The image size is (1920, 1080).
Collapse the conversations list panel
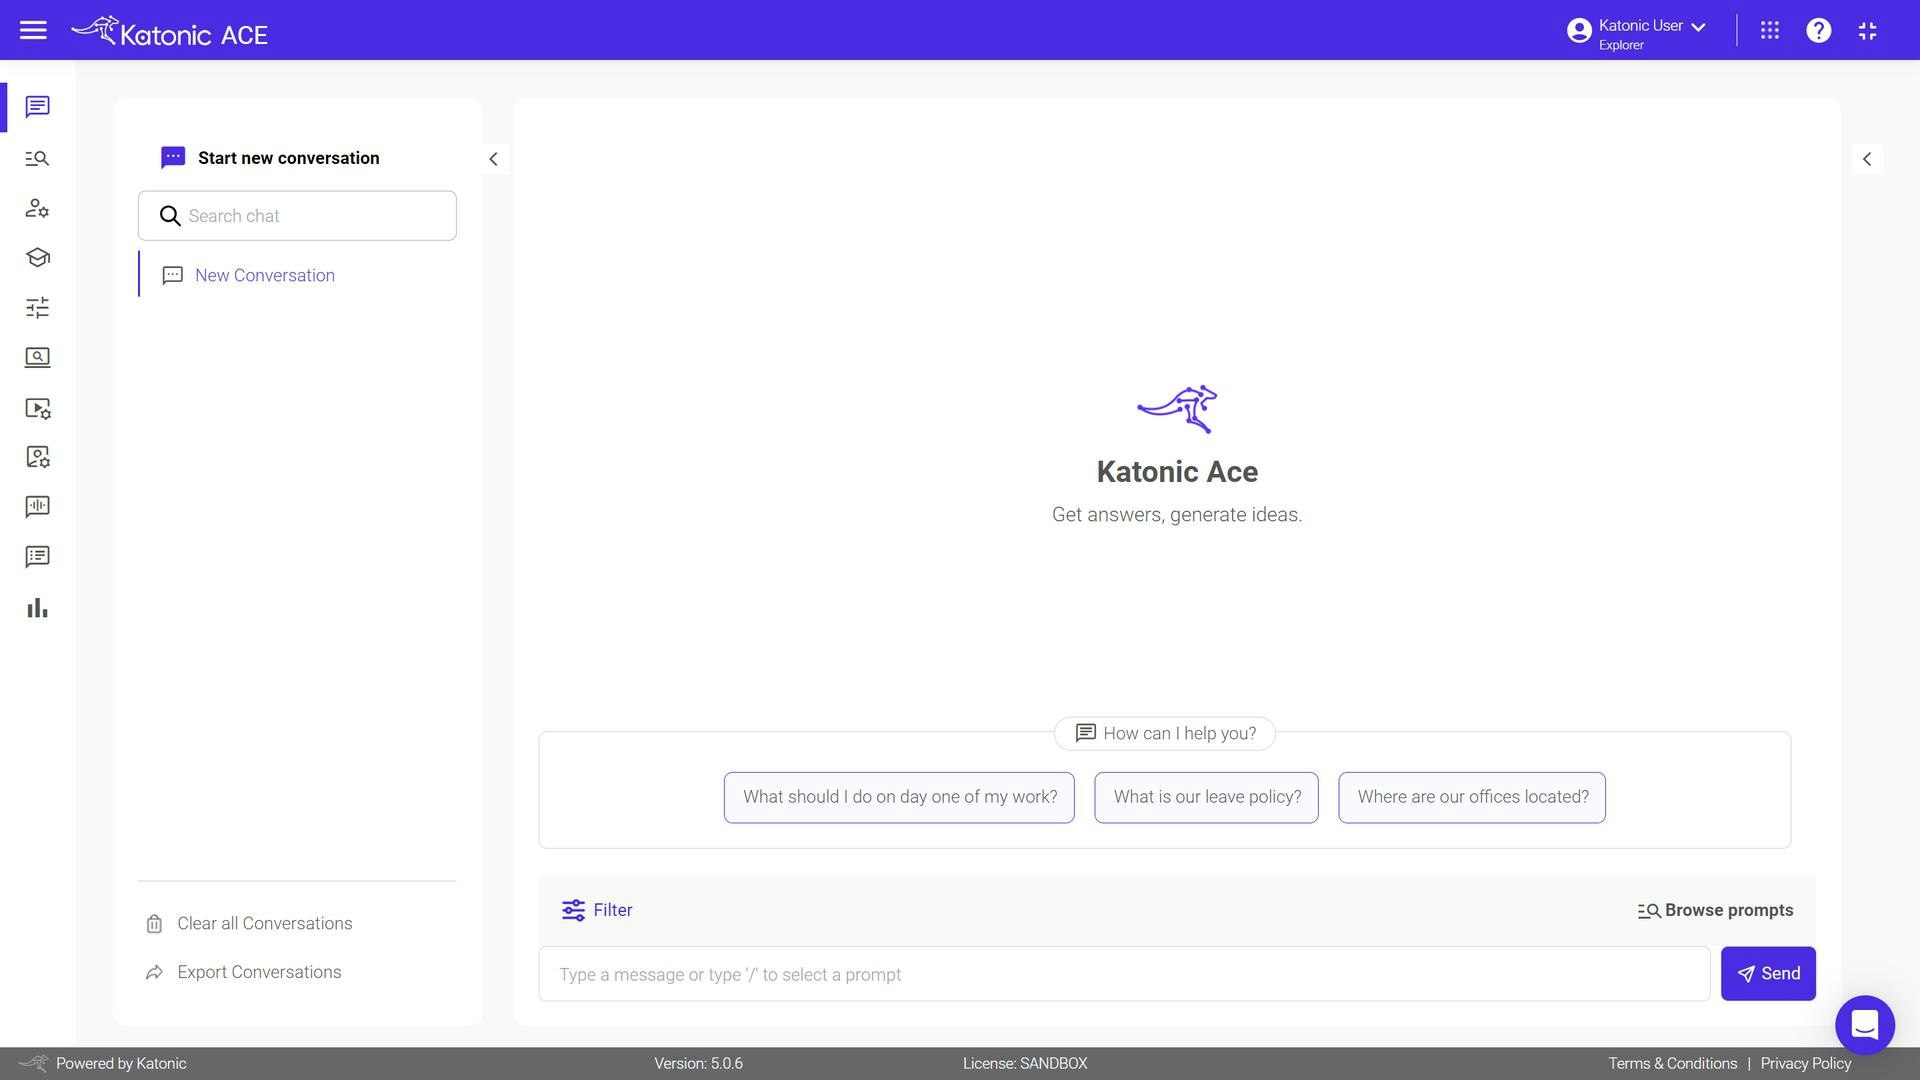[x=493, y=159]
